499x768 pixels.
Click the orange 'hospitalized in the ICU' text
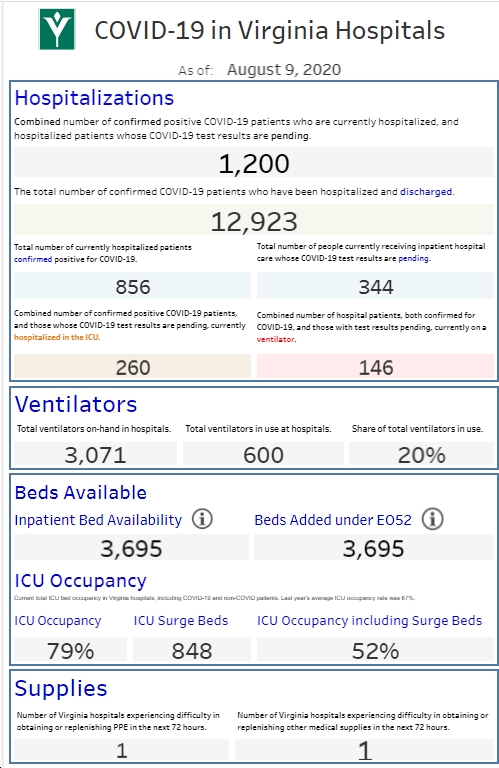[56, 337]
